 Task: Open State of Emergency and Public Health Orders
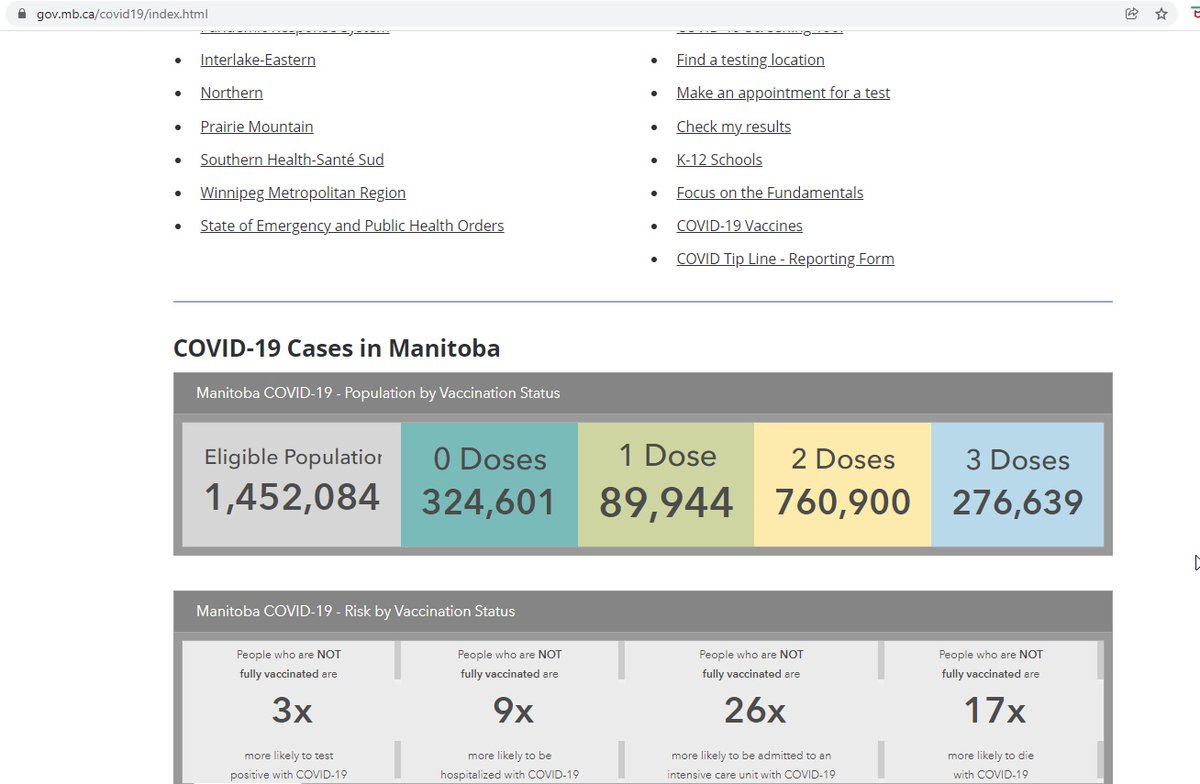(x=352, y=226)
